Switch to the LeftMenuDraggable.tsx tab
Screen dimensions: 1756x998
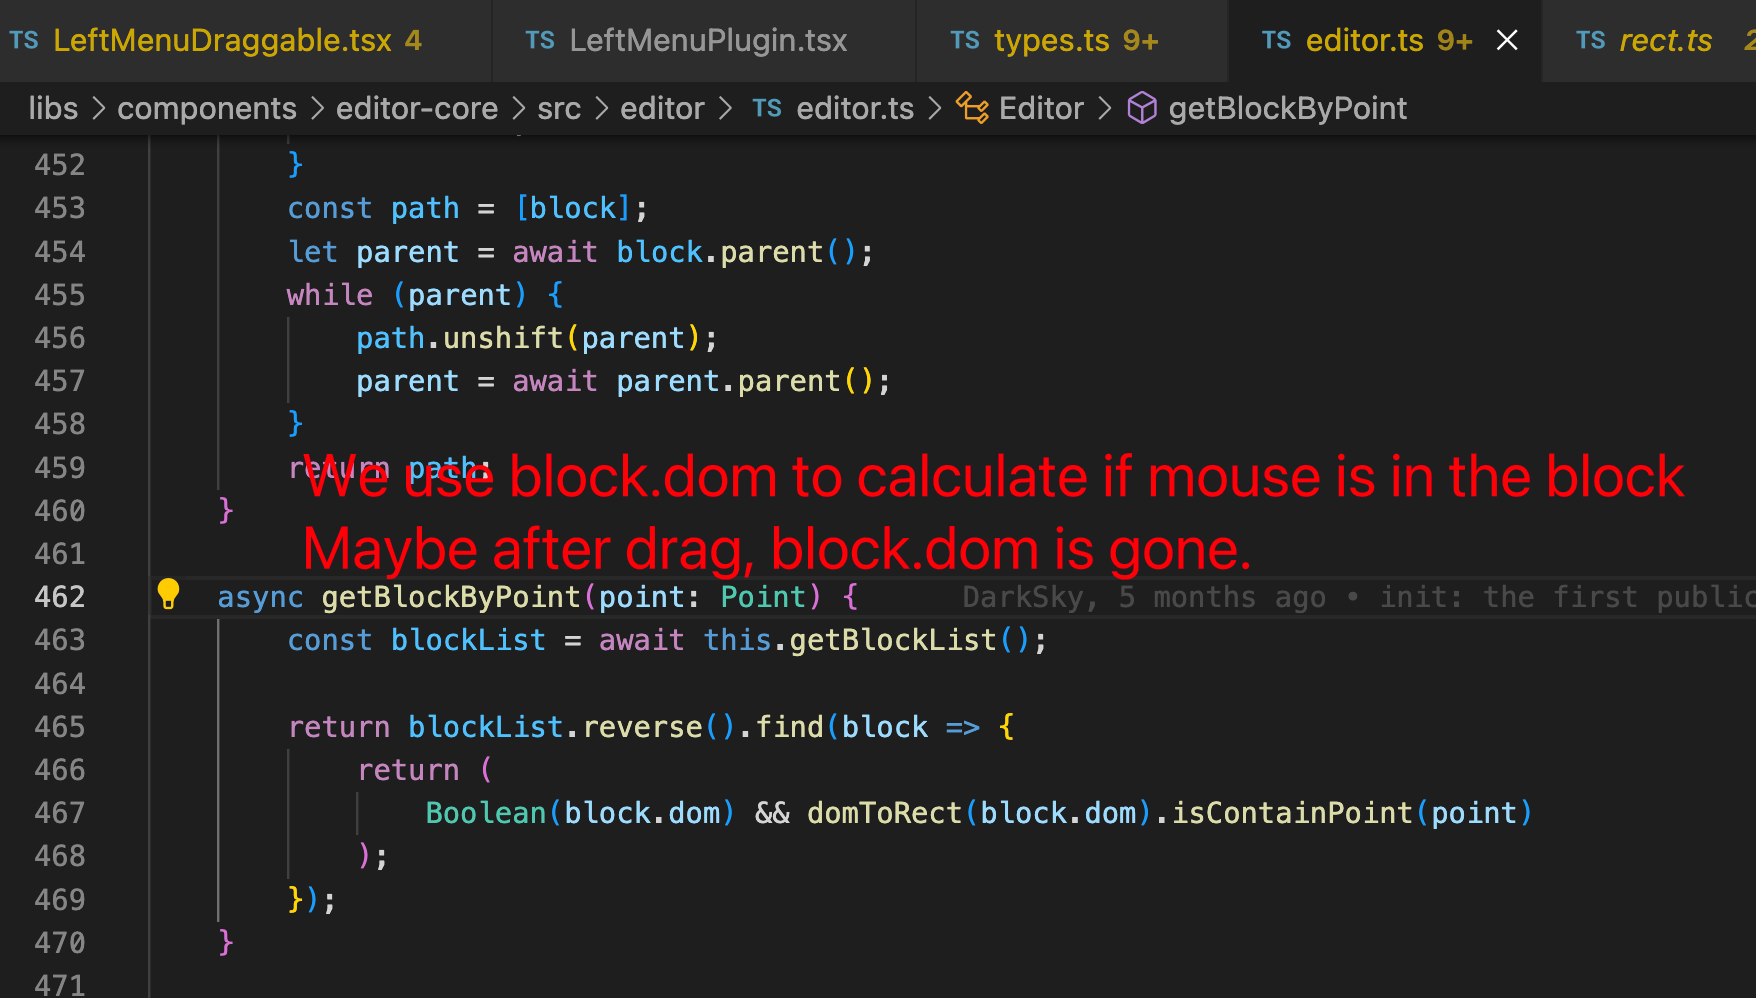245,41
